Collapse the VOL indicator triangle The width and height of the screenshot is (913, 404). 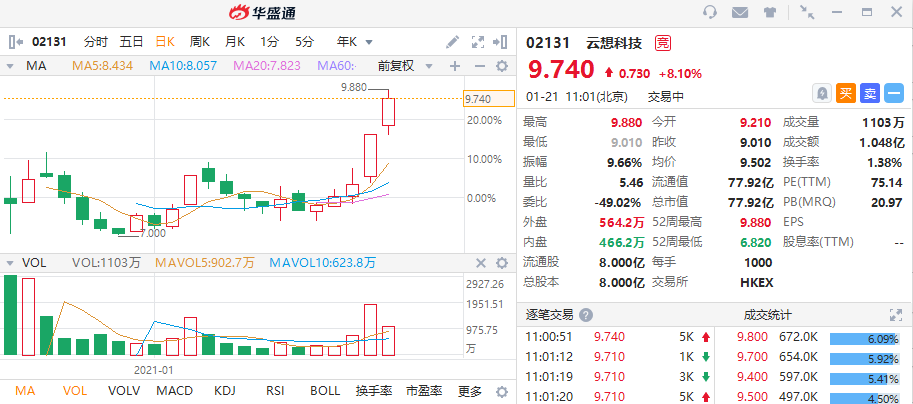[x=10, y=263]
